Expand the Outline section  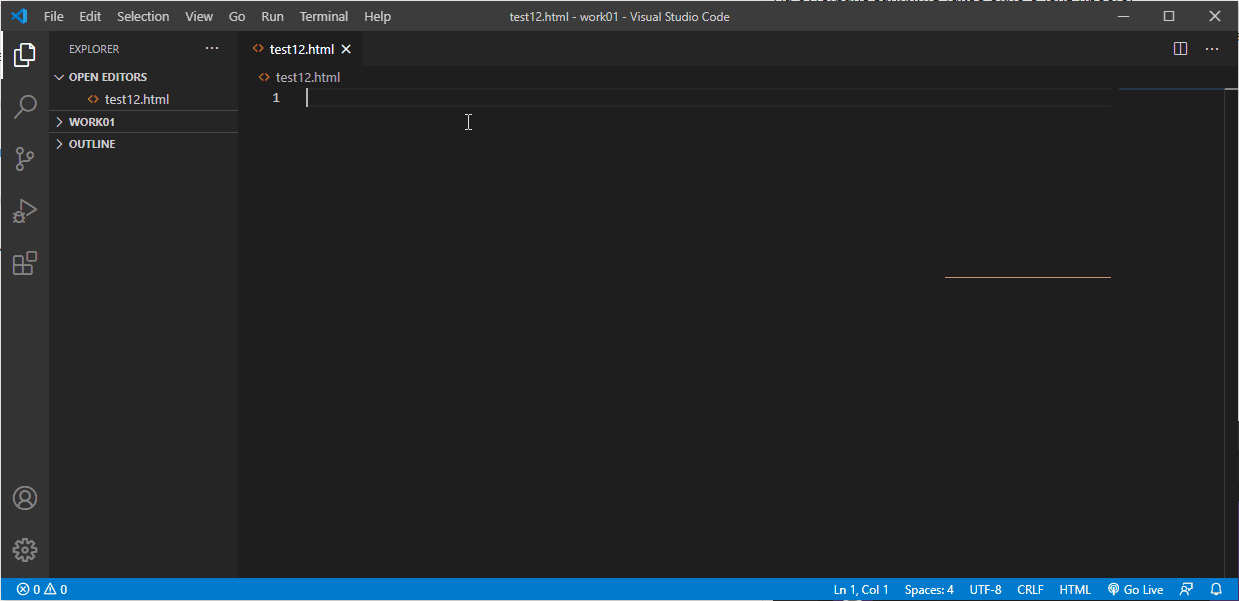tap(92, 144)
